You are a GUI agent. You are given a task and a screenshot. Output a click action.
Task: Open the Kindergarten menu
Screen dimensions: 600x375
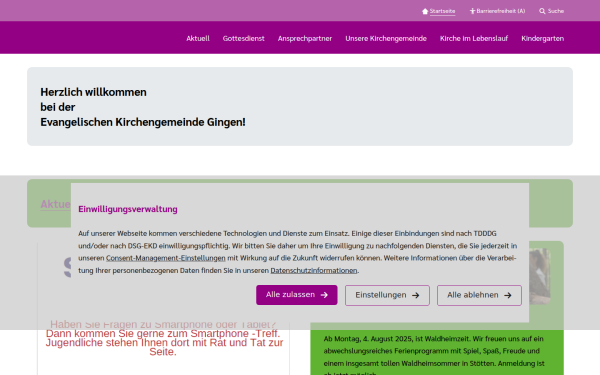pos(542,38)
